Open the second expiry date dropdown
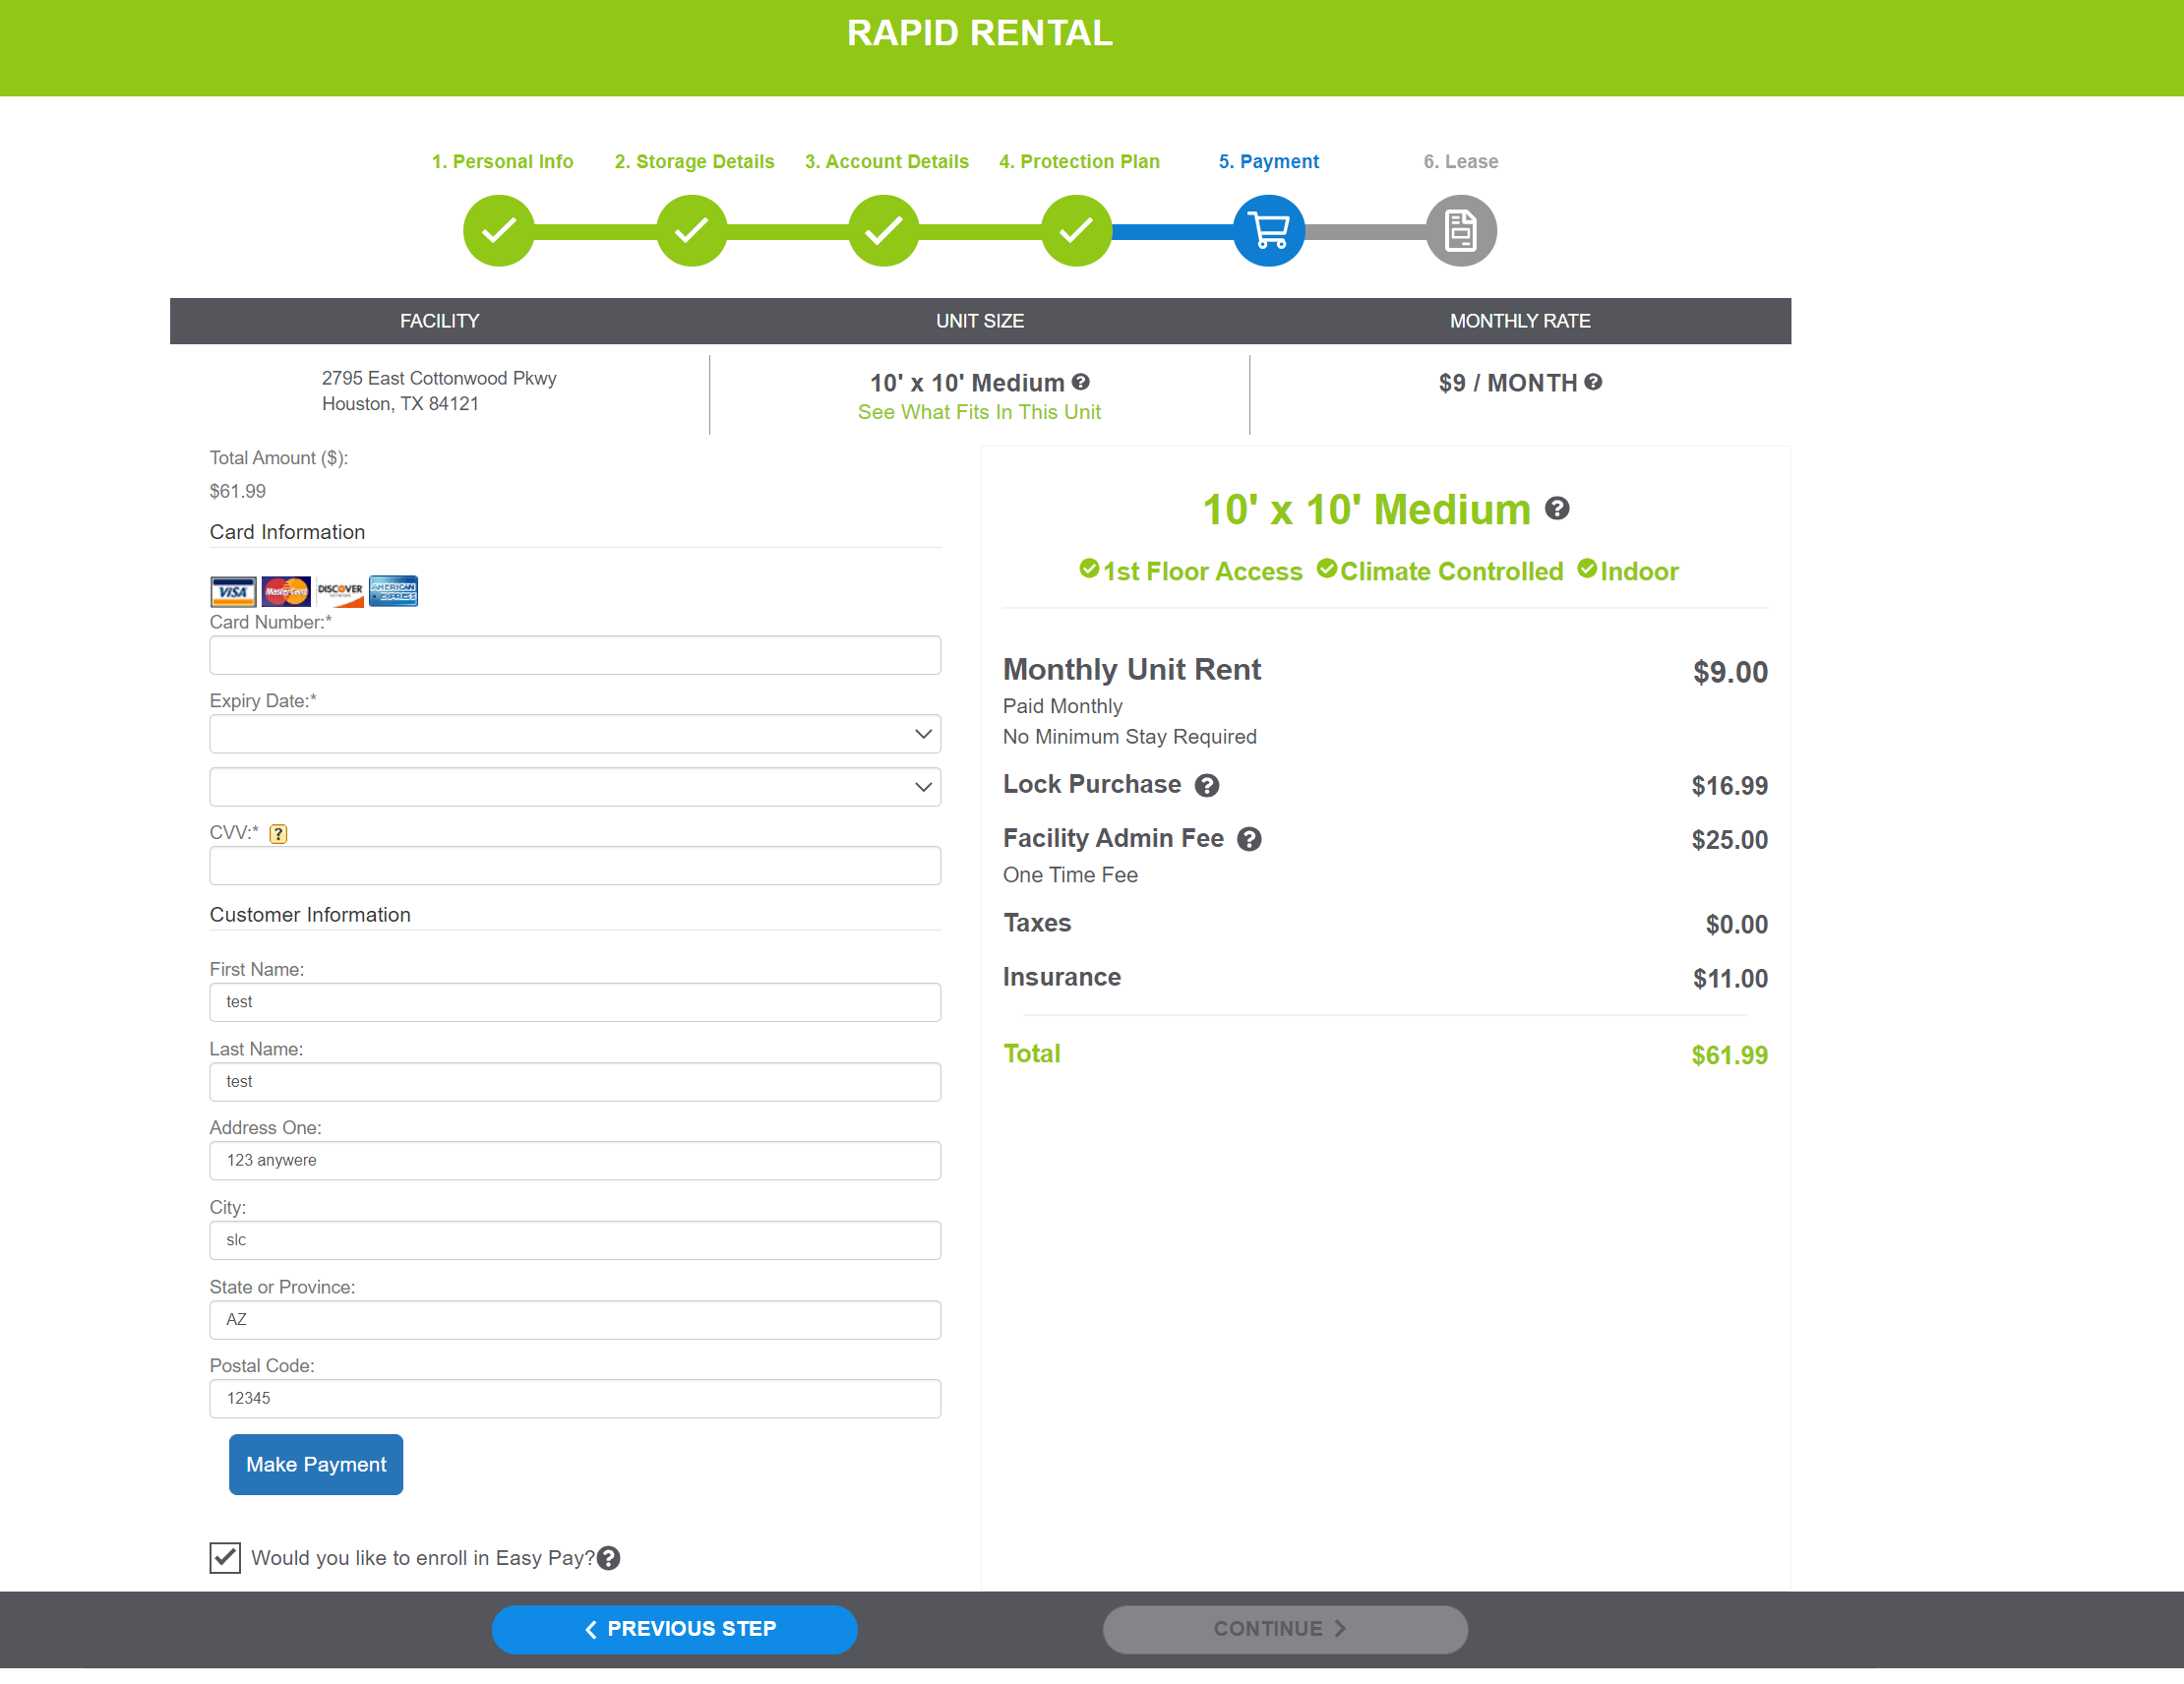2184x1684 pixels. tap(575, 787)
